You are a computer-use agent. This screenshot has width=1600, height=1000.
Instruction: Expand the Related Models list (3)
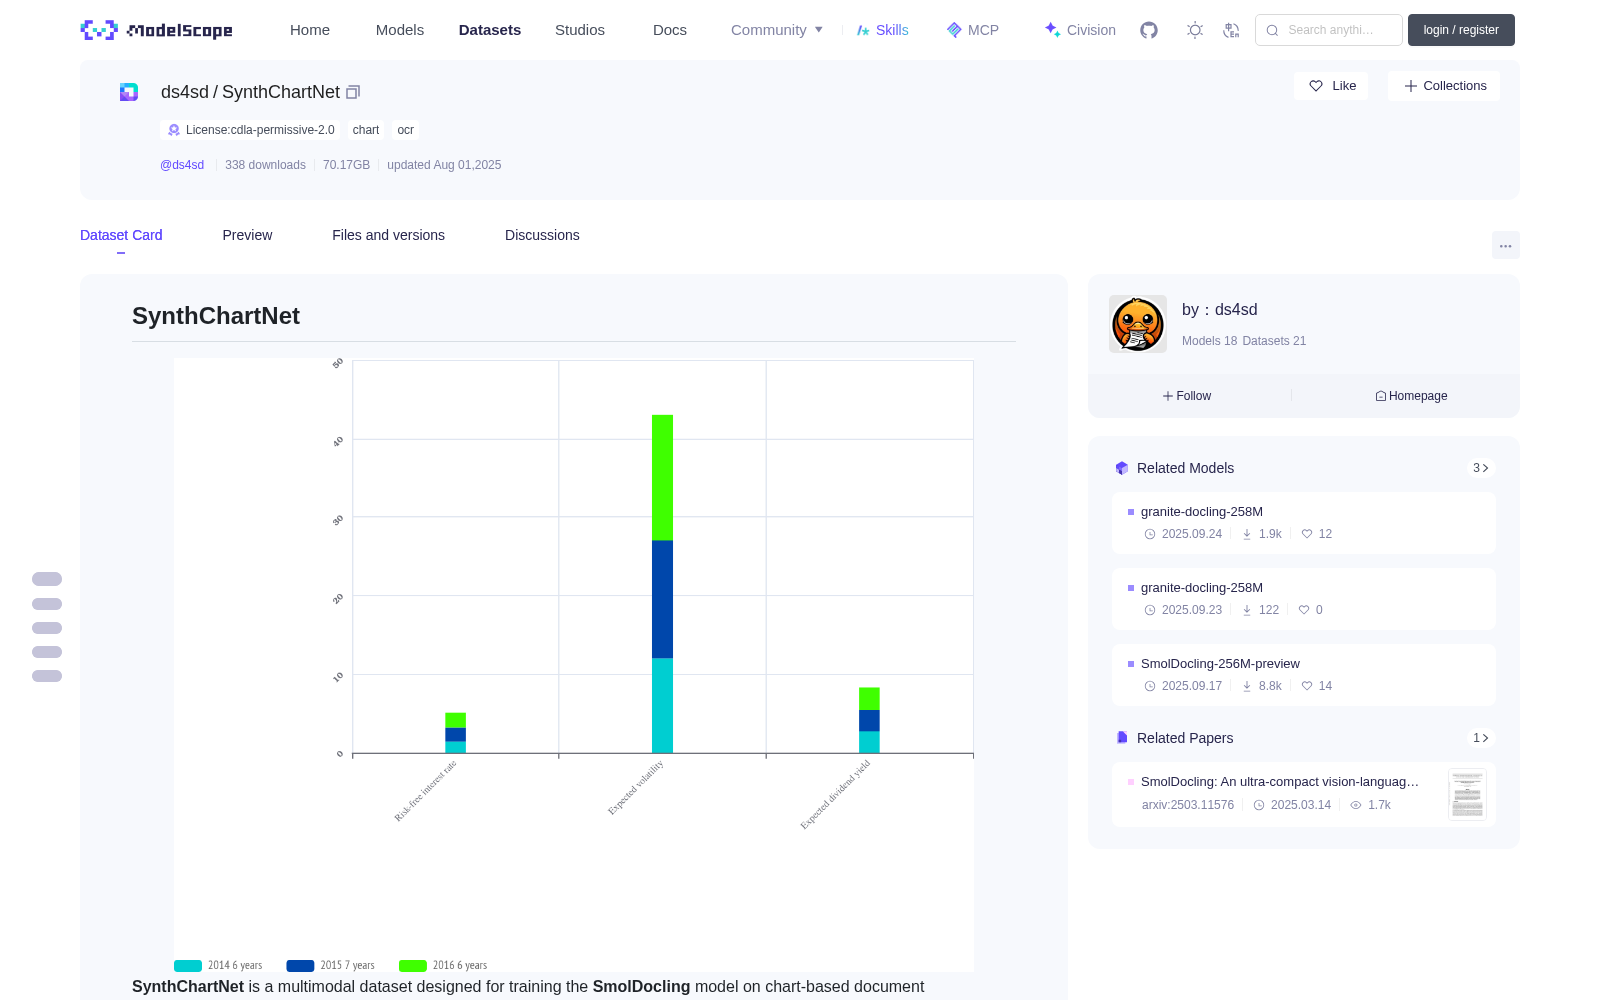pyautogui.click(x=1480, y=468)
